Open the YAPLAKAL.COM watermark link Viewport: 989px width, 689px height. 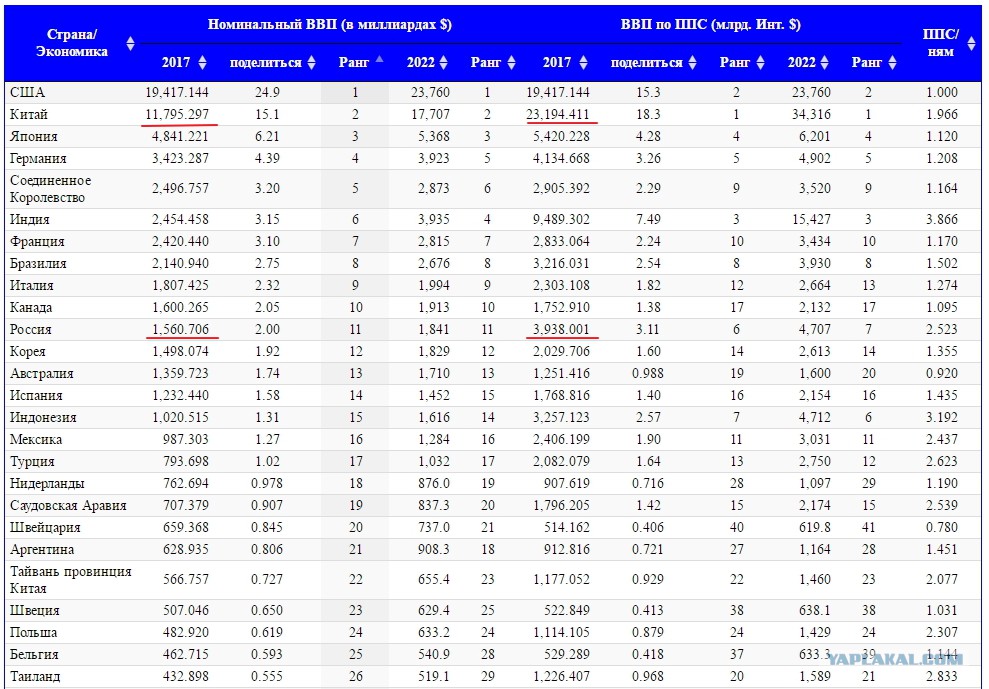[x=896, y=659]
